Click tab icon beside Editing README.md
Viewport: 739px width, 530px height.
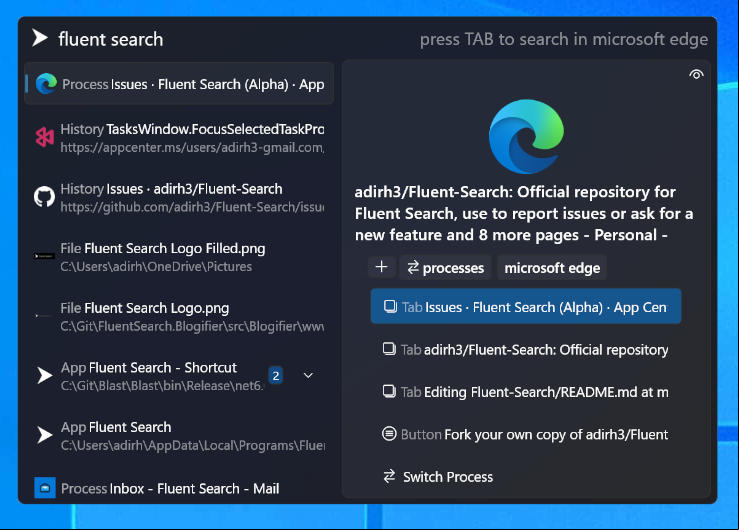tap(389, 391)
